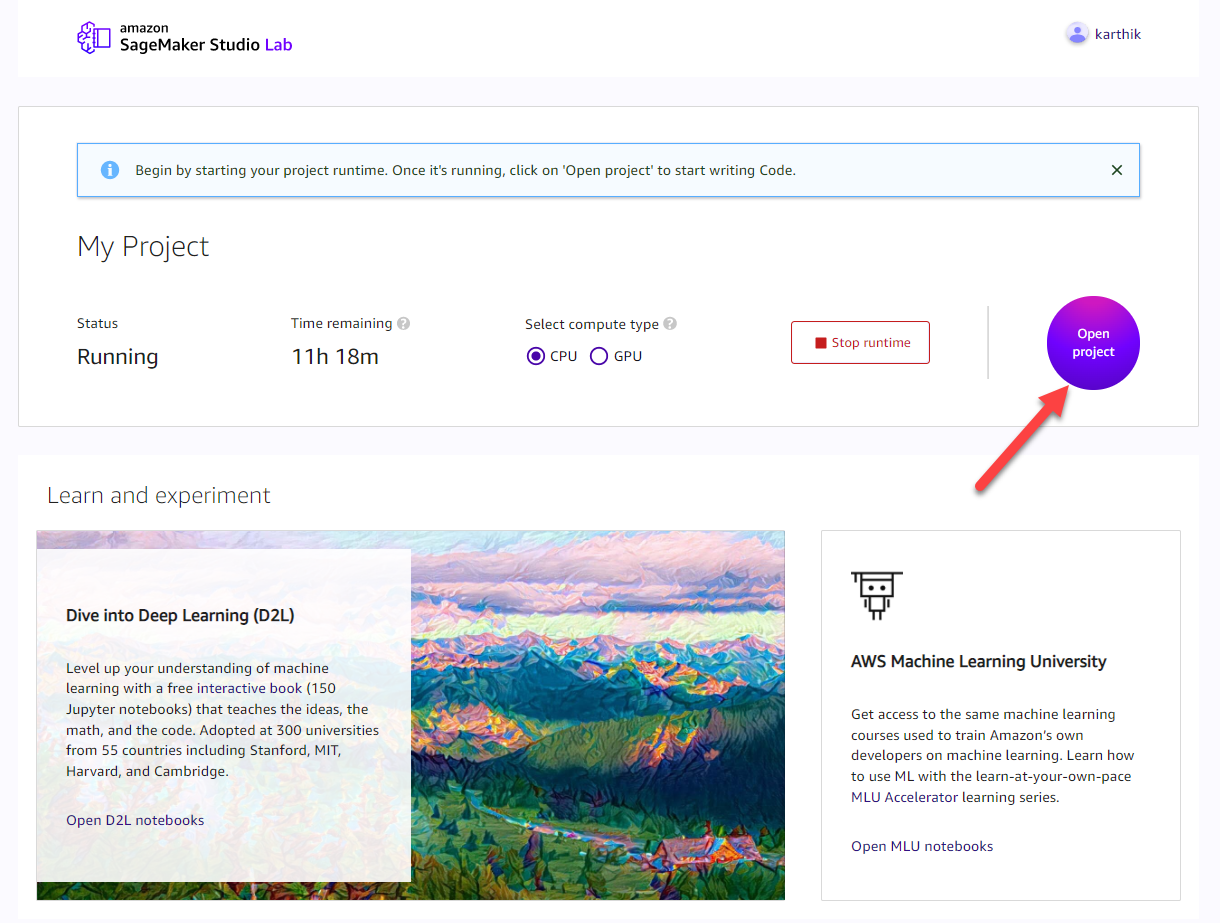Click the help icon beside Select compute type
1220x923 pixels.
point(670,324)
